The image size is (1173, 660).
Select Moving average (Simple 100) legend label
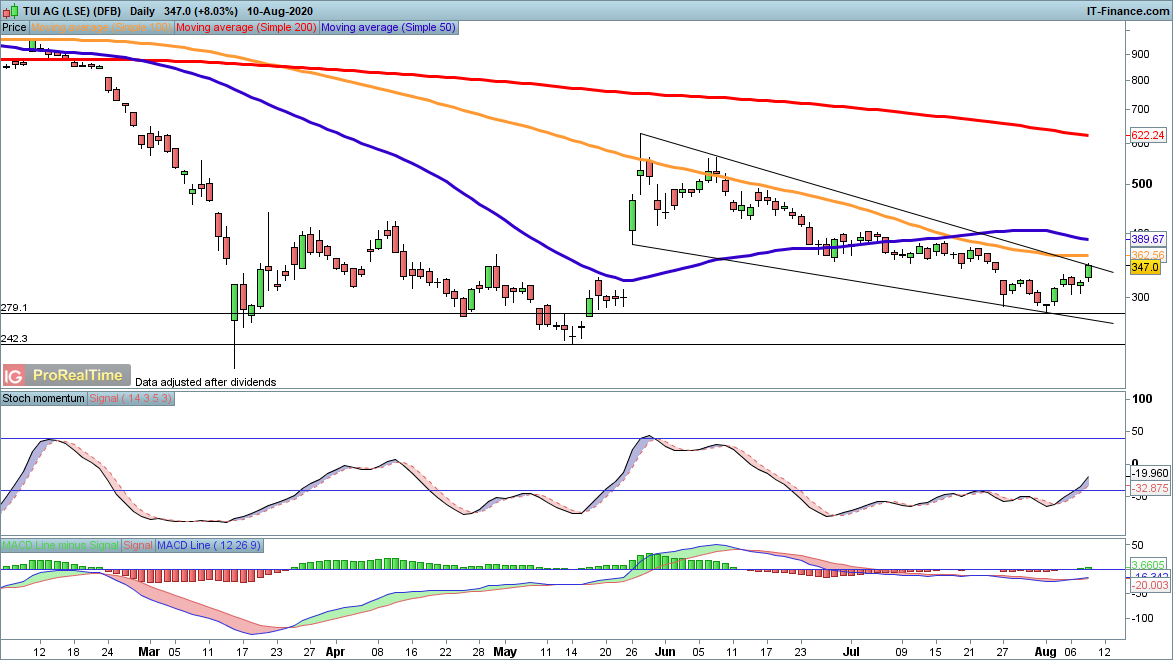click(x=102, y=28)
